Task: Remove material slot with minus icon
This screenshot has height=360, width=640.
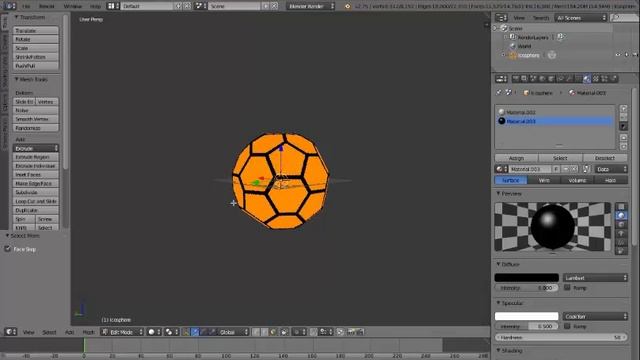Action: [623, 117]
